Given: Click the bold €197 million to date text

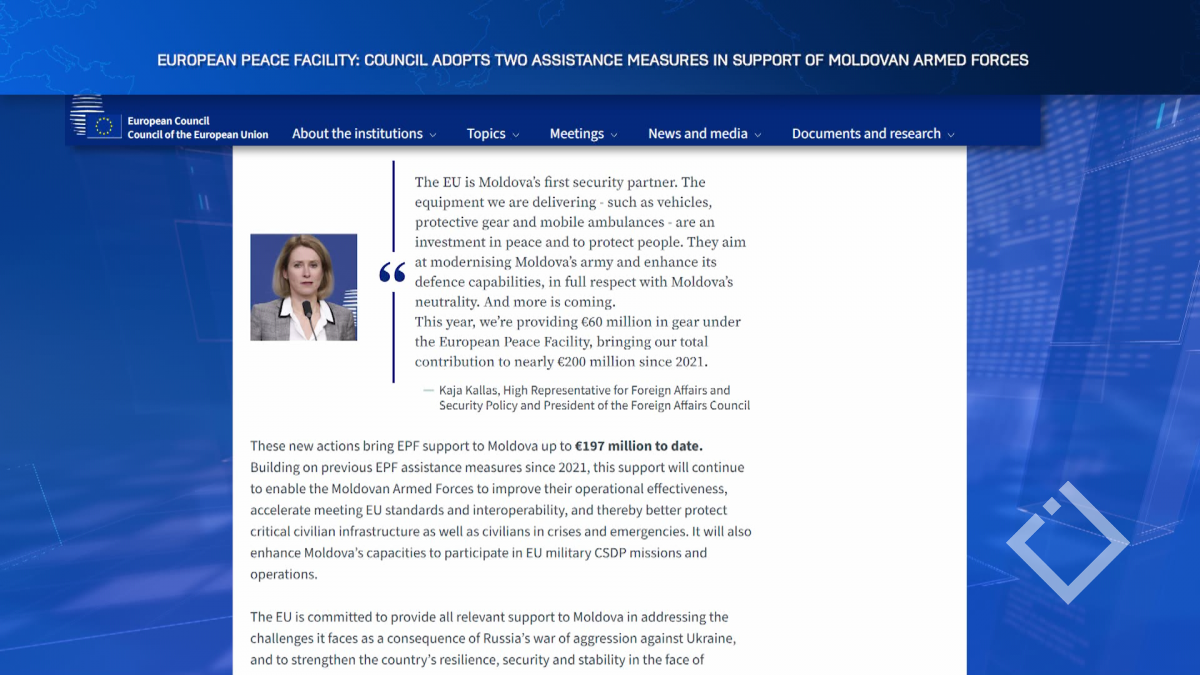Looking at the screenshot, I should click(x=639, y=446).
